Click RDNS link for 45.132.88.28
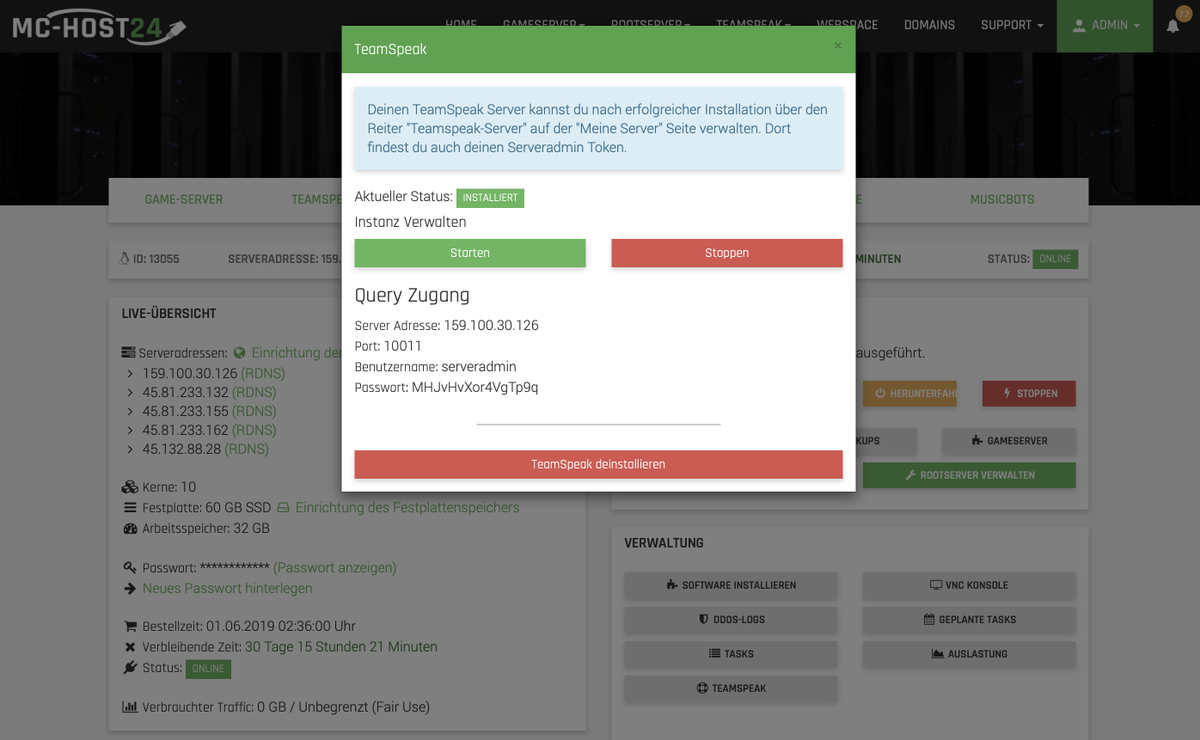 coord(246,449)
